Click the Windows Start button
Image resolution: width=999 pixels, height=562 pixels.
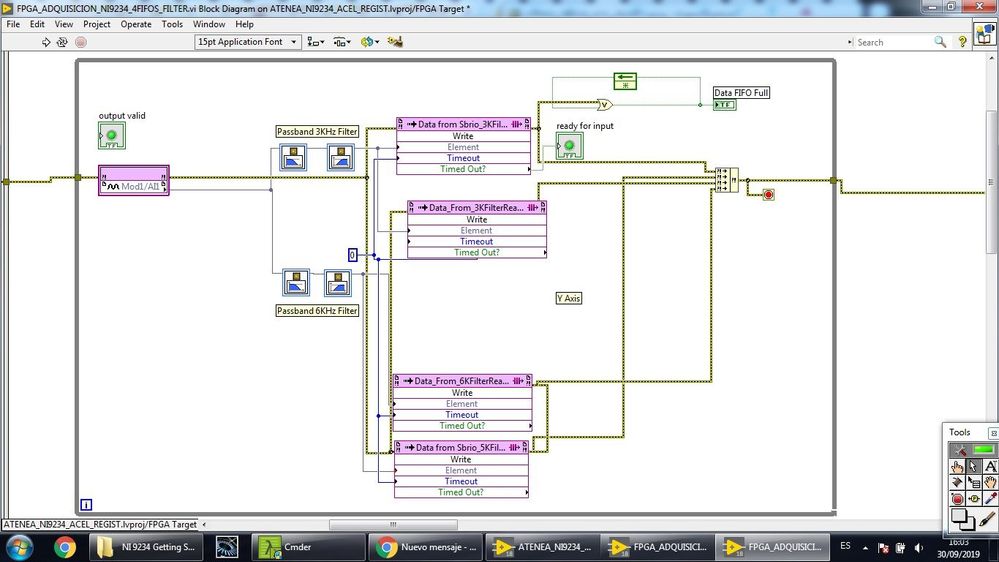[x=19, y=547]
